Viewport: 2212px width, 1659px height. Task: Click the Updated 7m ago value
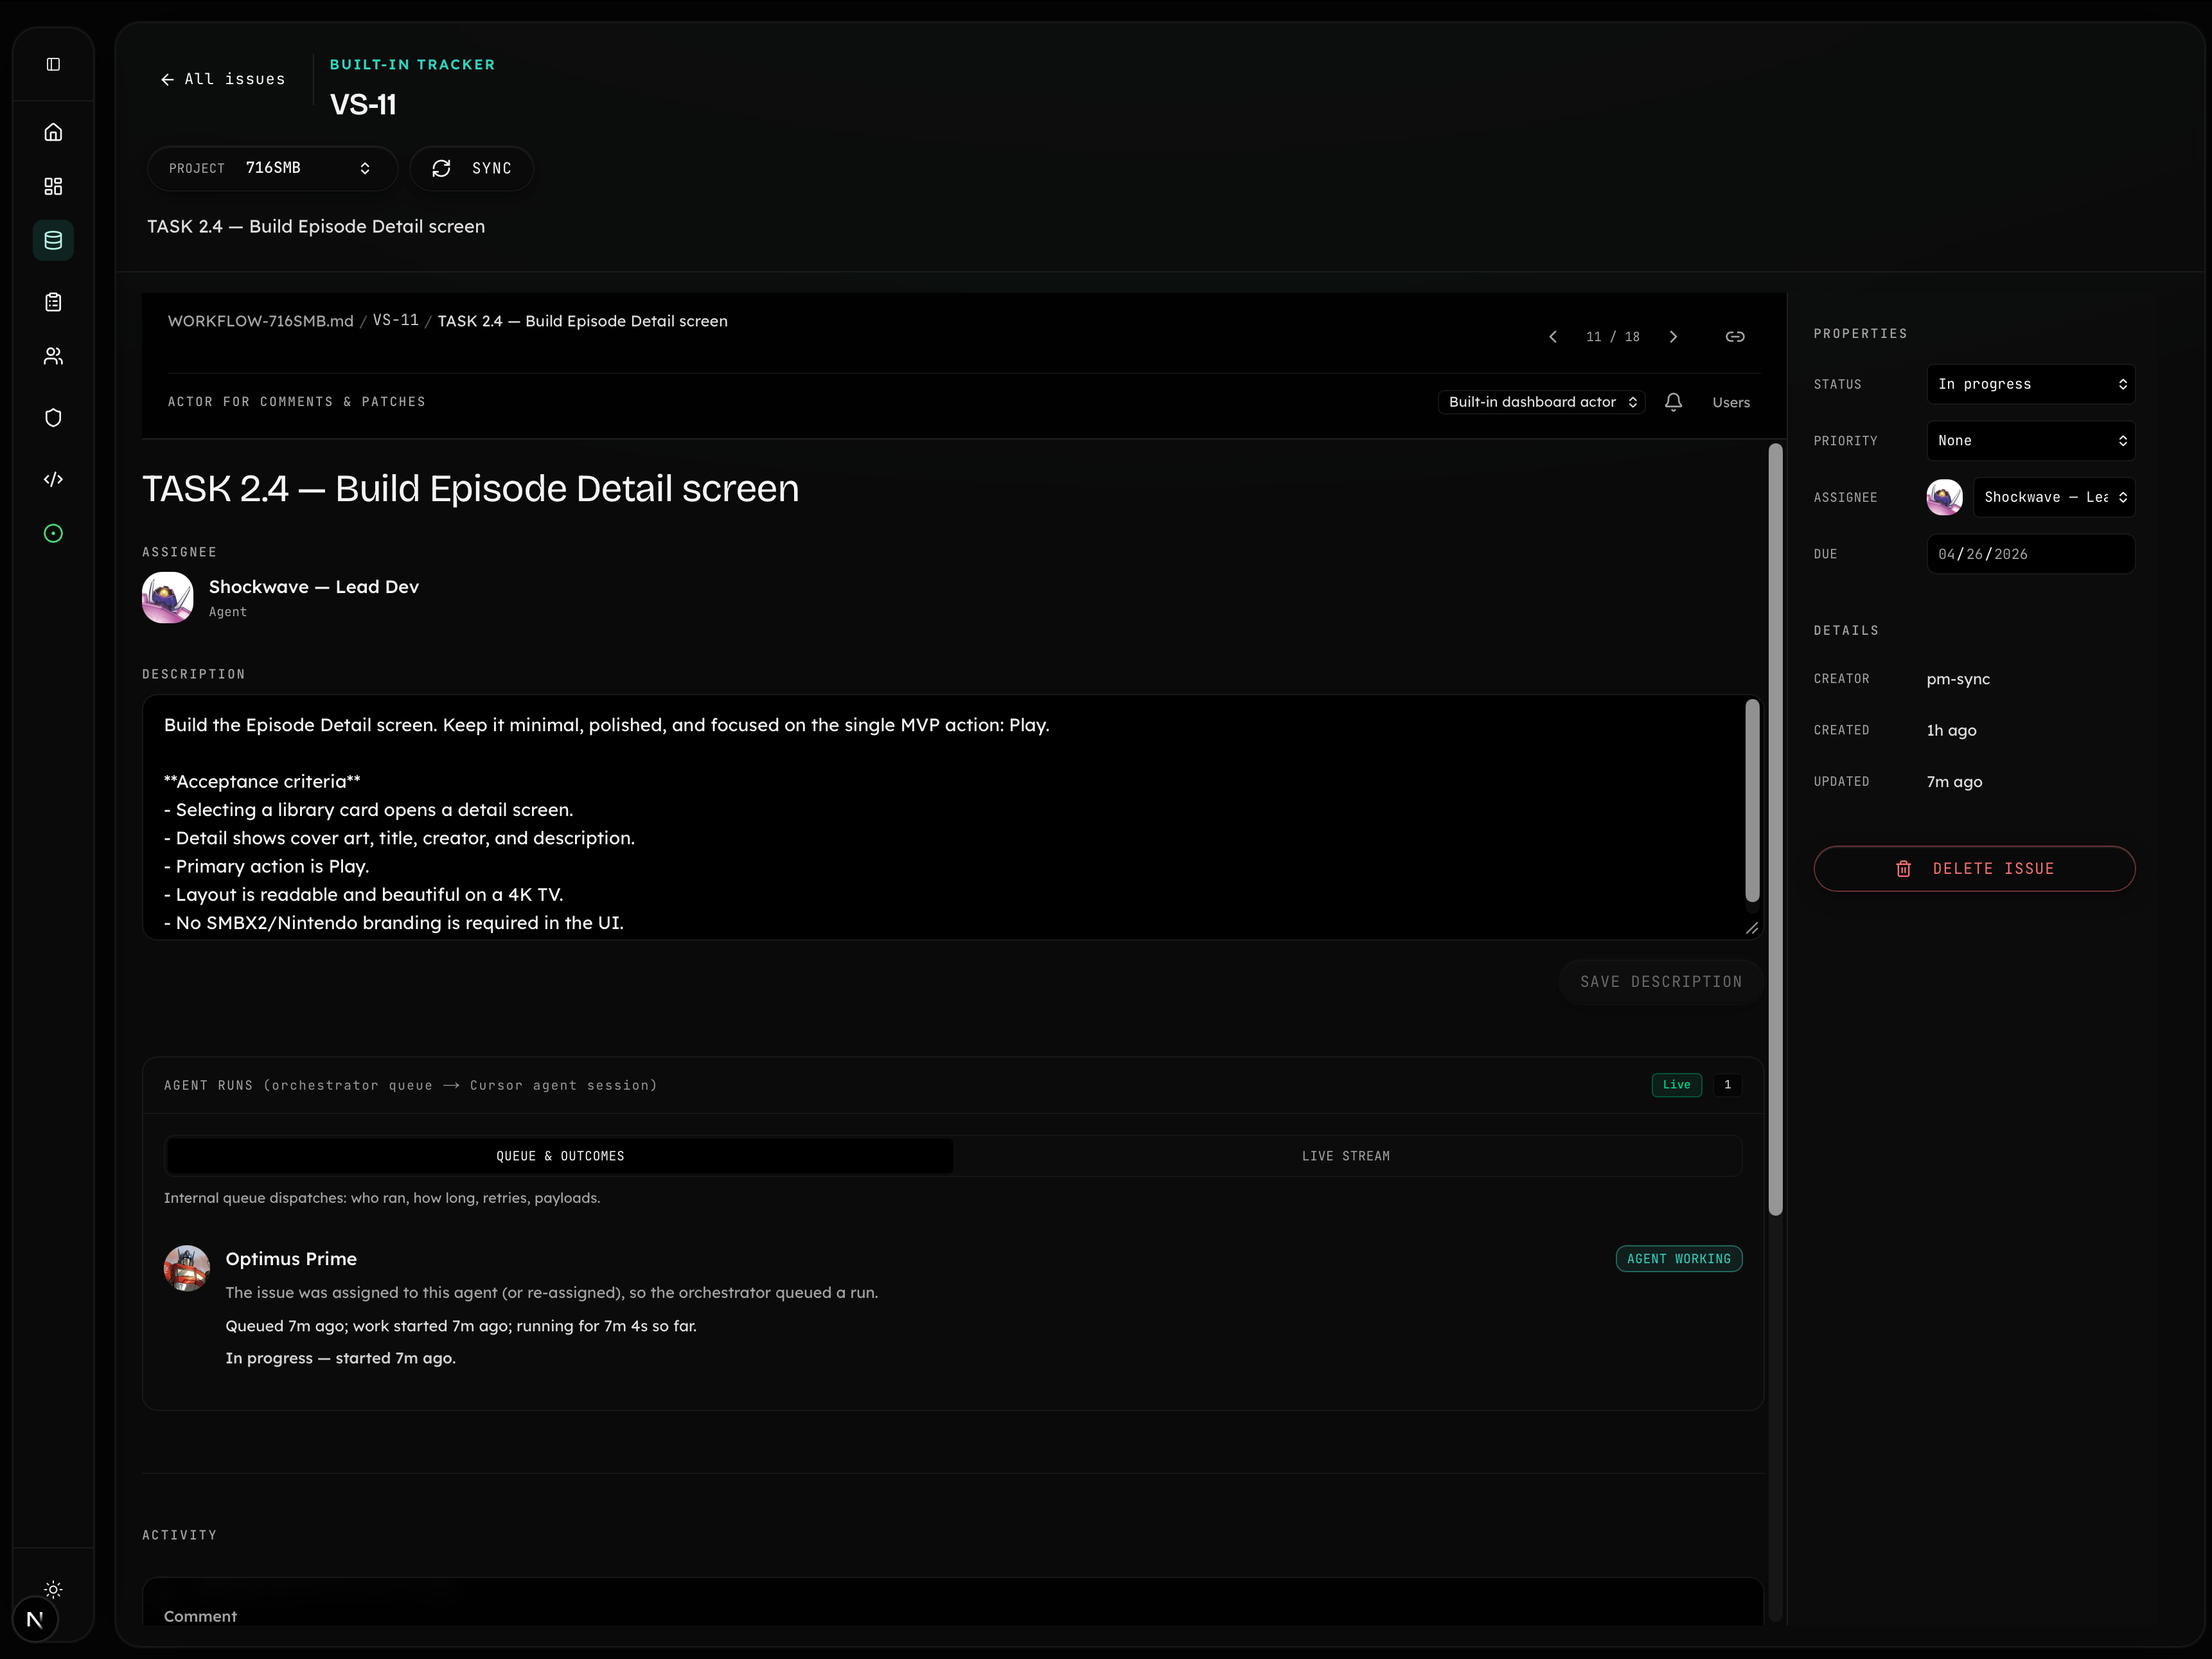pyautogui.click(x=1954, y=782)
